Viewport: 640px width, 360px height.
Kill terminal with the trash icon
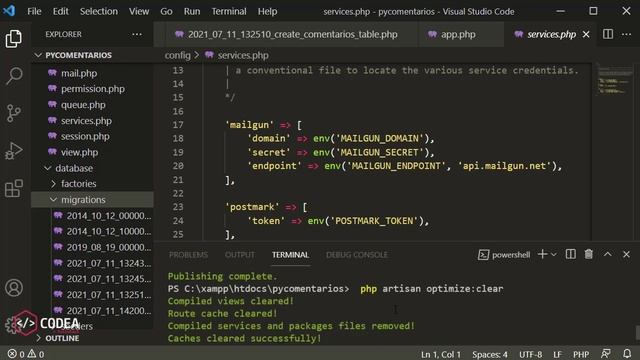(x=589, y=254)
